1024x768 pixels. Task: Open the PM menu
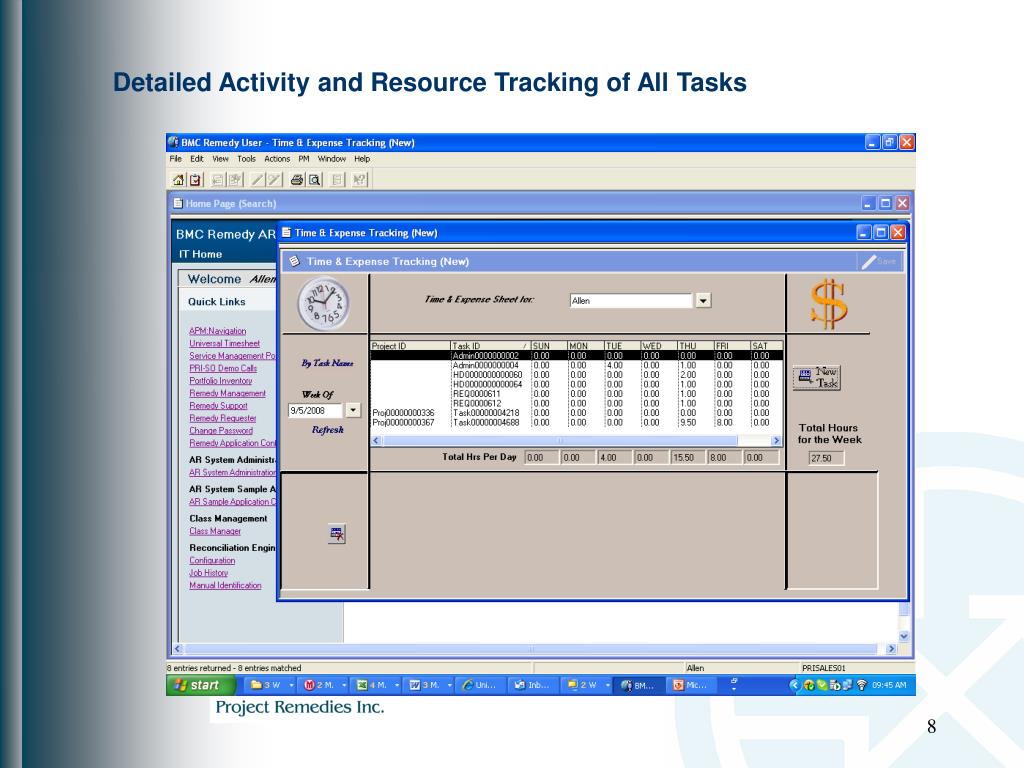click(304, 159)
